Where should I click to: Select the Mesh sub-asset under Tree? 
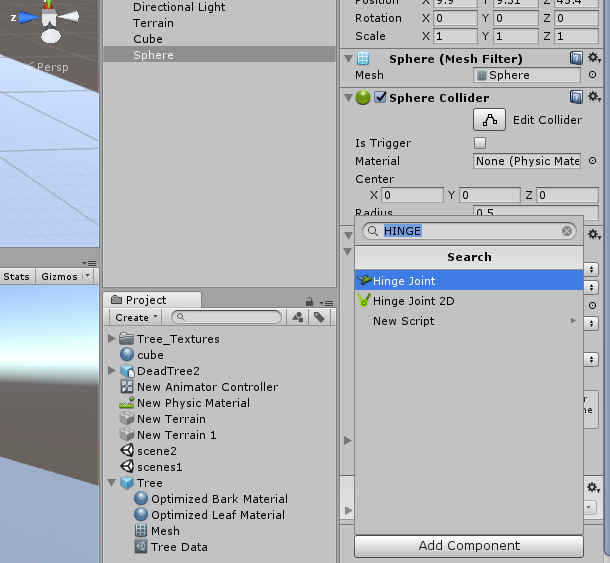pos(157,531)
